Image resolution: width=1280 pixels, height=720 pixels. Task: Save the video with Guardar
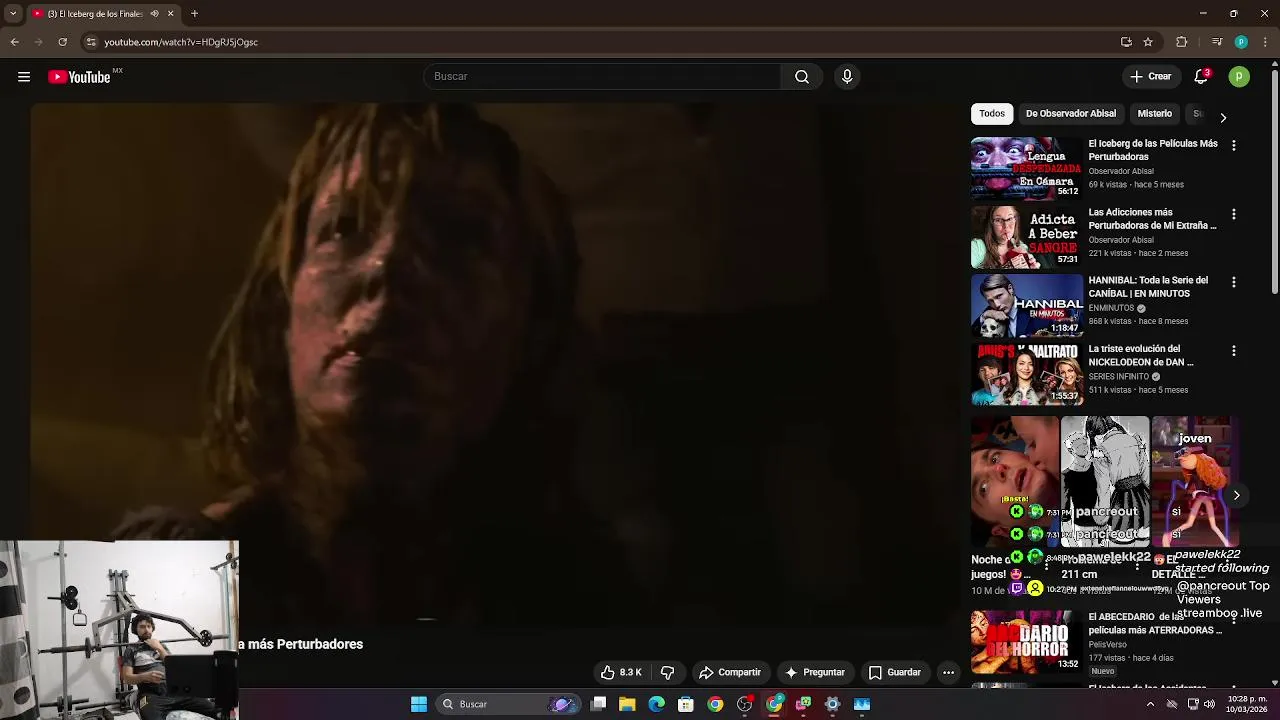(894, 672)
